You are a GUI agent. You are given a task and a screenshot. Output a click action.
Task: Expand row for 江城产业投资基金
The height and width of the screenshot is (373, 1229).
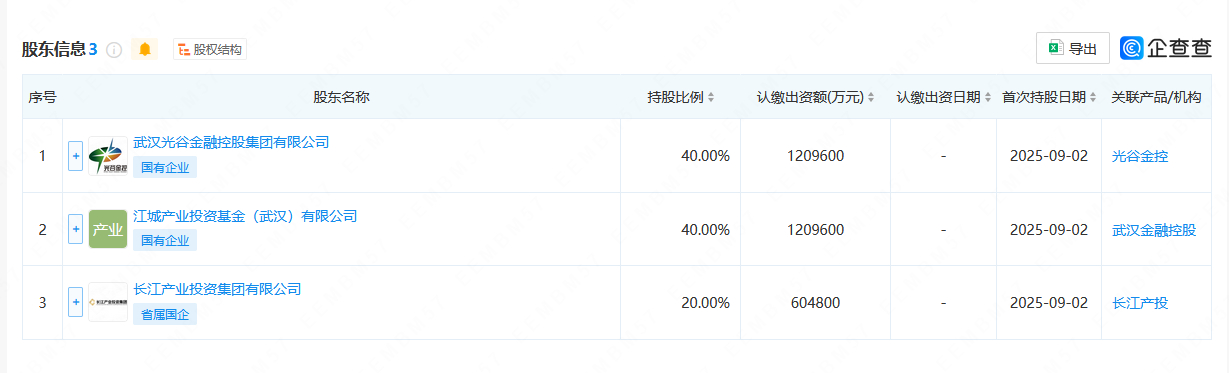coord(75,229)
